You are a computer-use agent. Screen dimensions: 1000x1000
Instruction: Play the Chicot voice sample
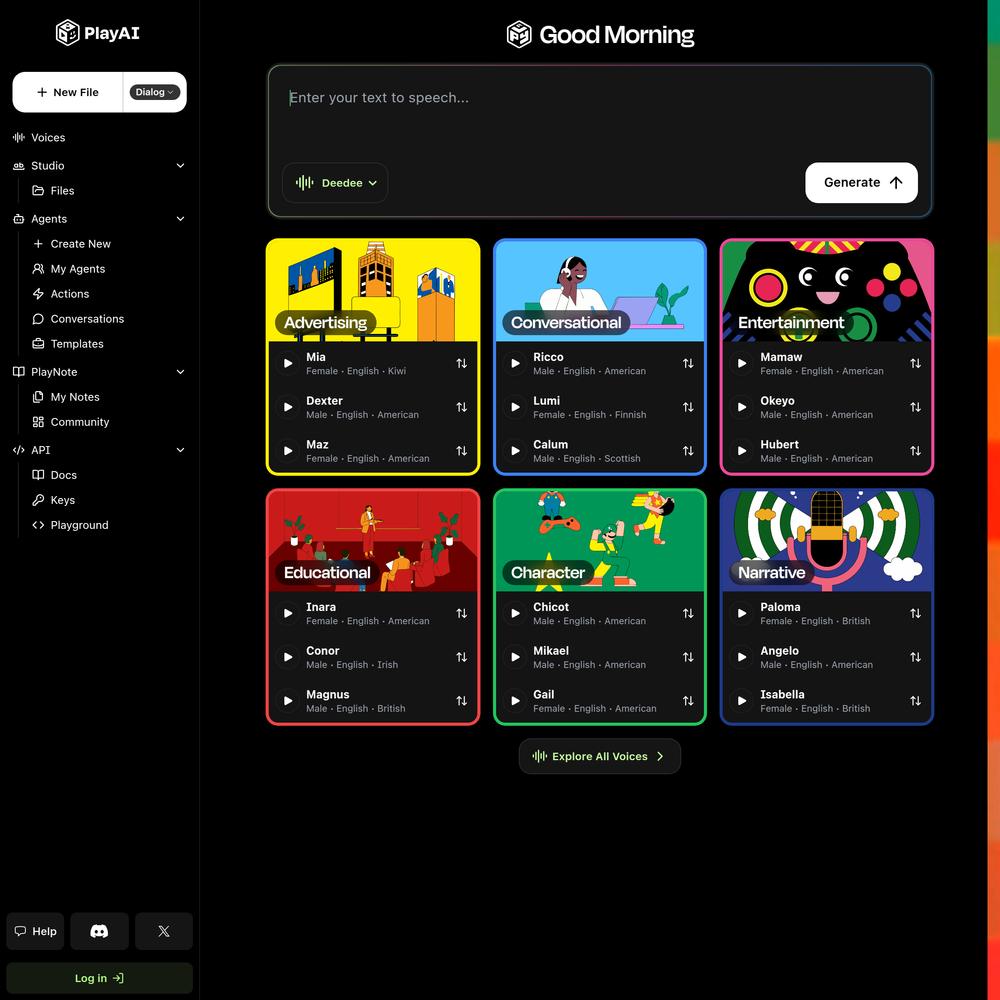pos(515,614)
